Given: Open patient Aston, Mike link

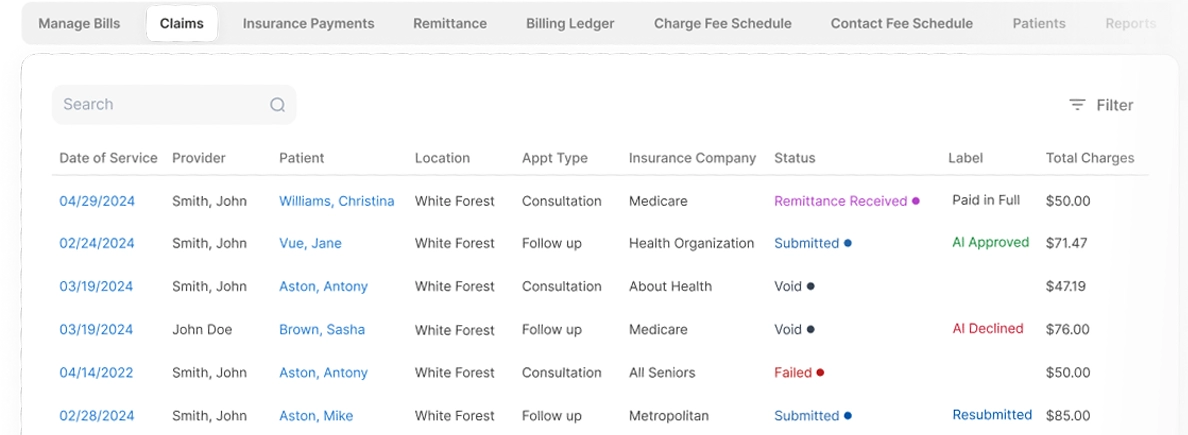Looking at the screenshot, I should click(x=316, y=416).
